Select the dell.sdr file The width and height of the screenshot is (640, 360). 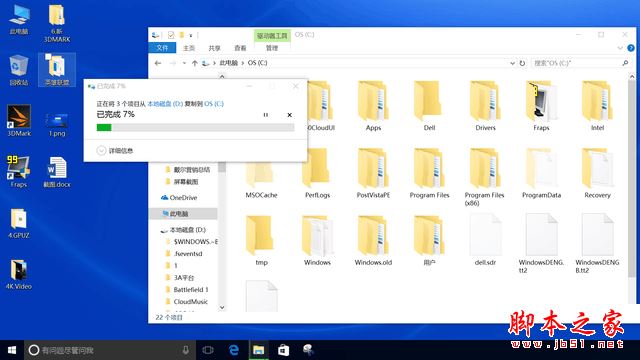coord(485,241)
